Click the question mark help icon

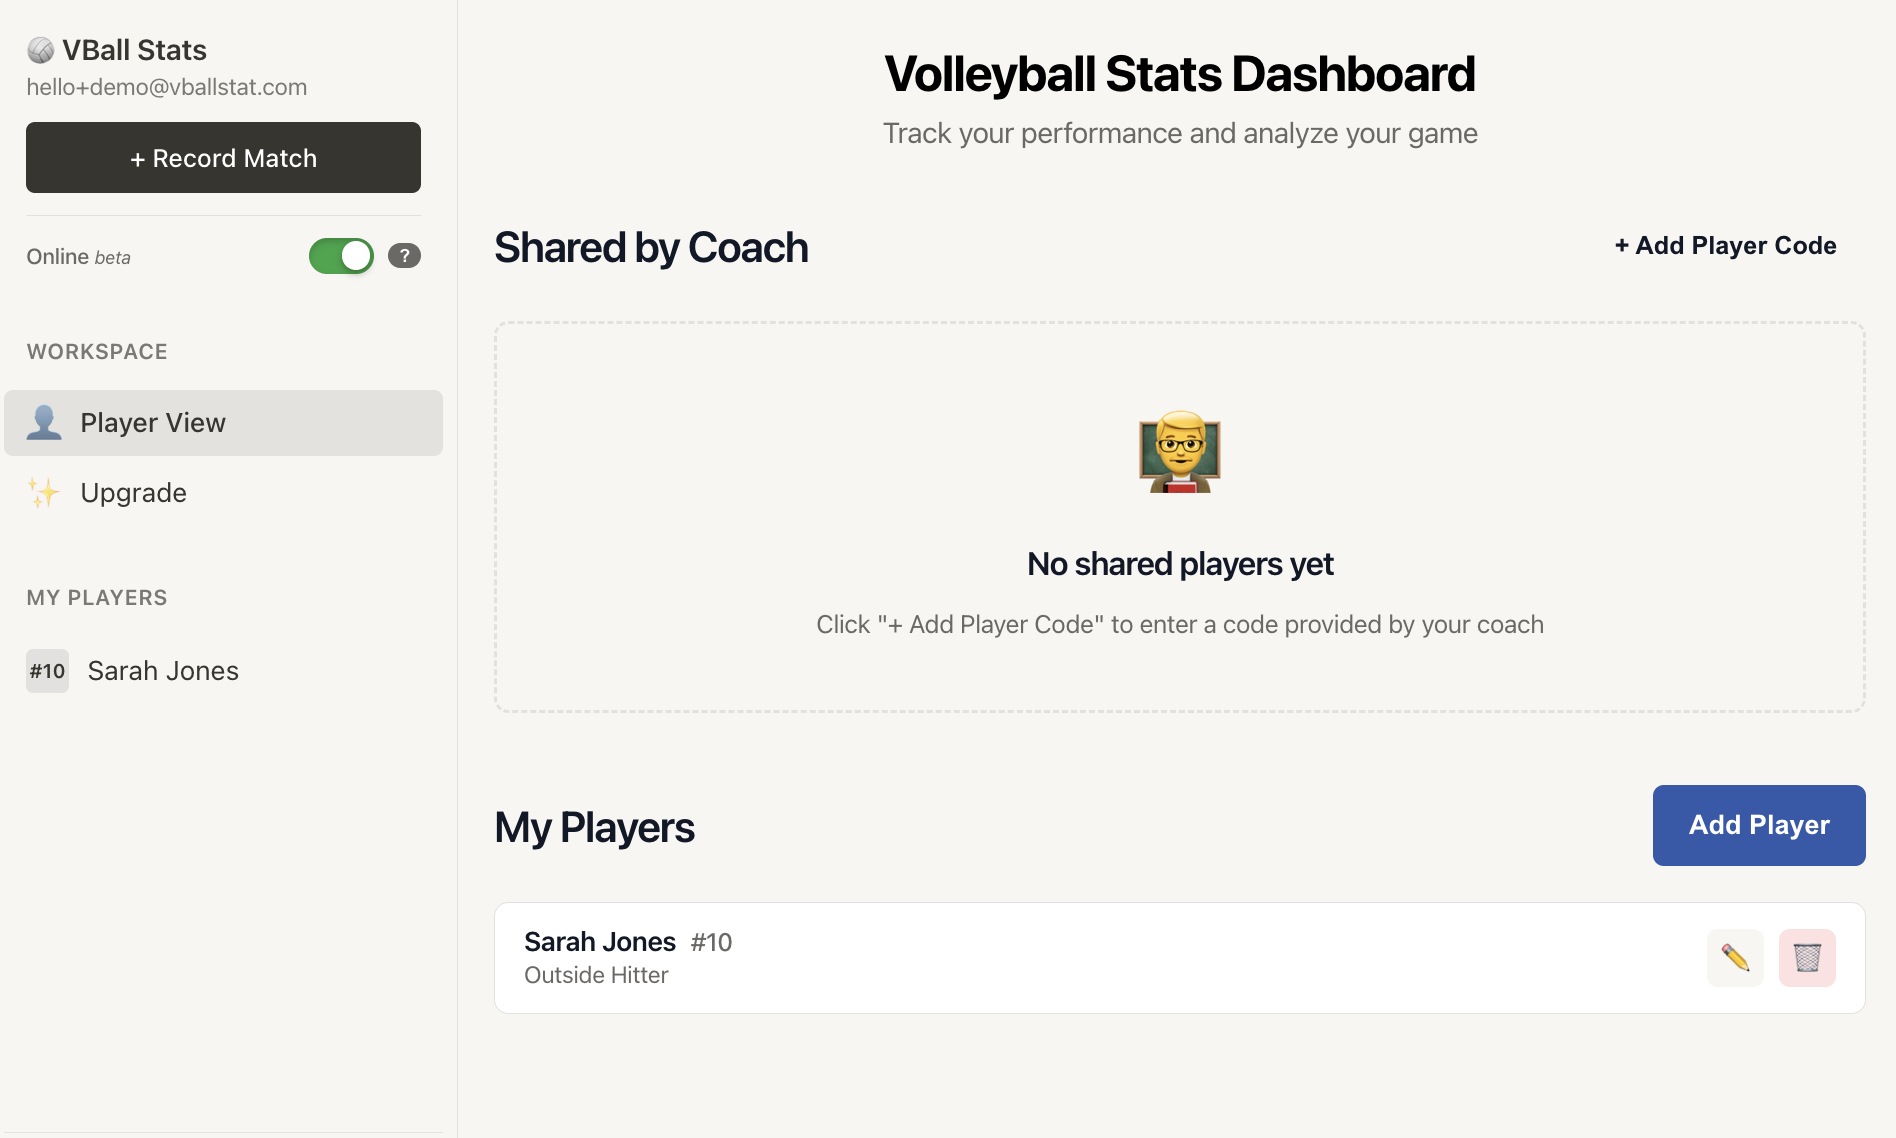[x=404, y=256]
